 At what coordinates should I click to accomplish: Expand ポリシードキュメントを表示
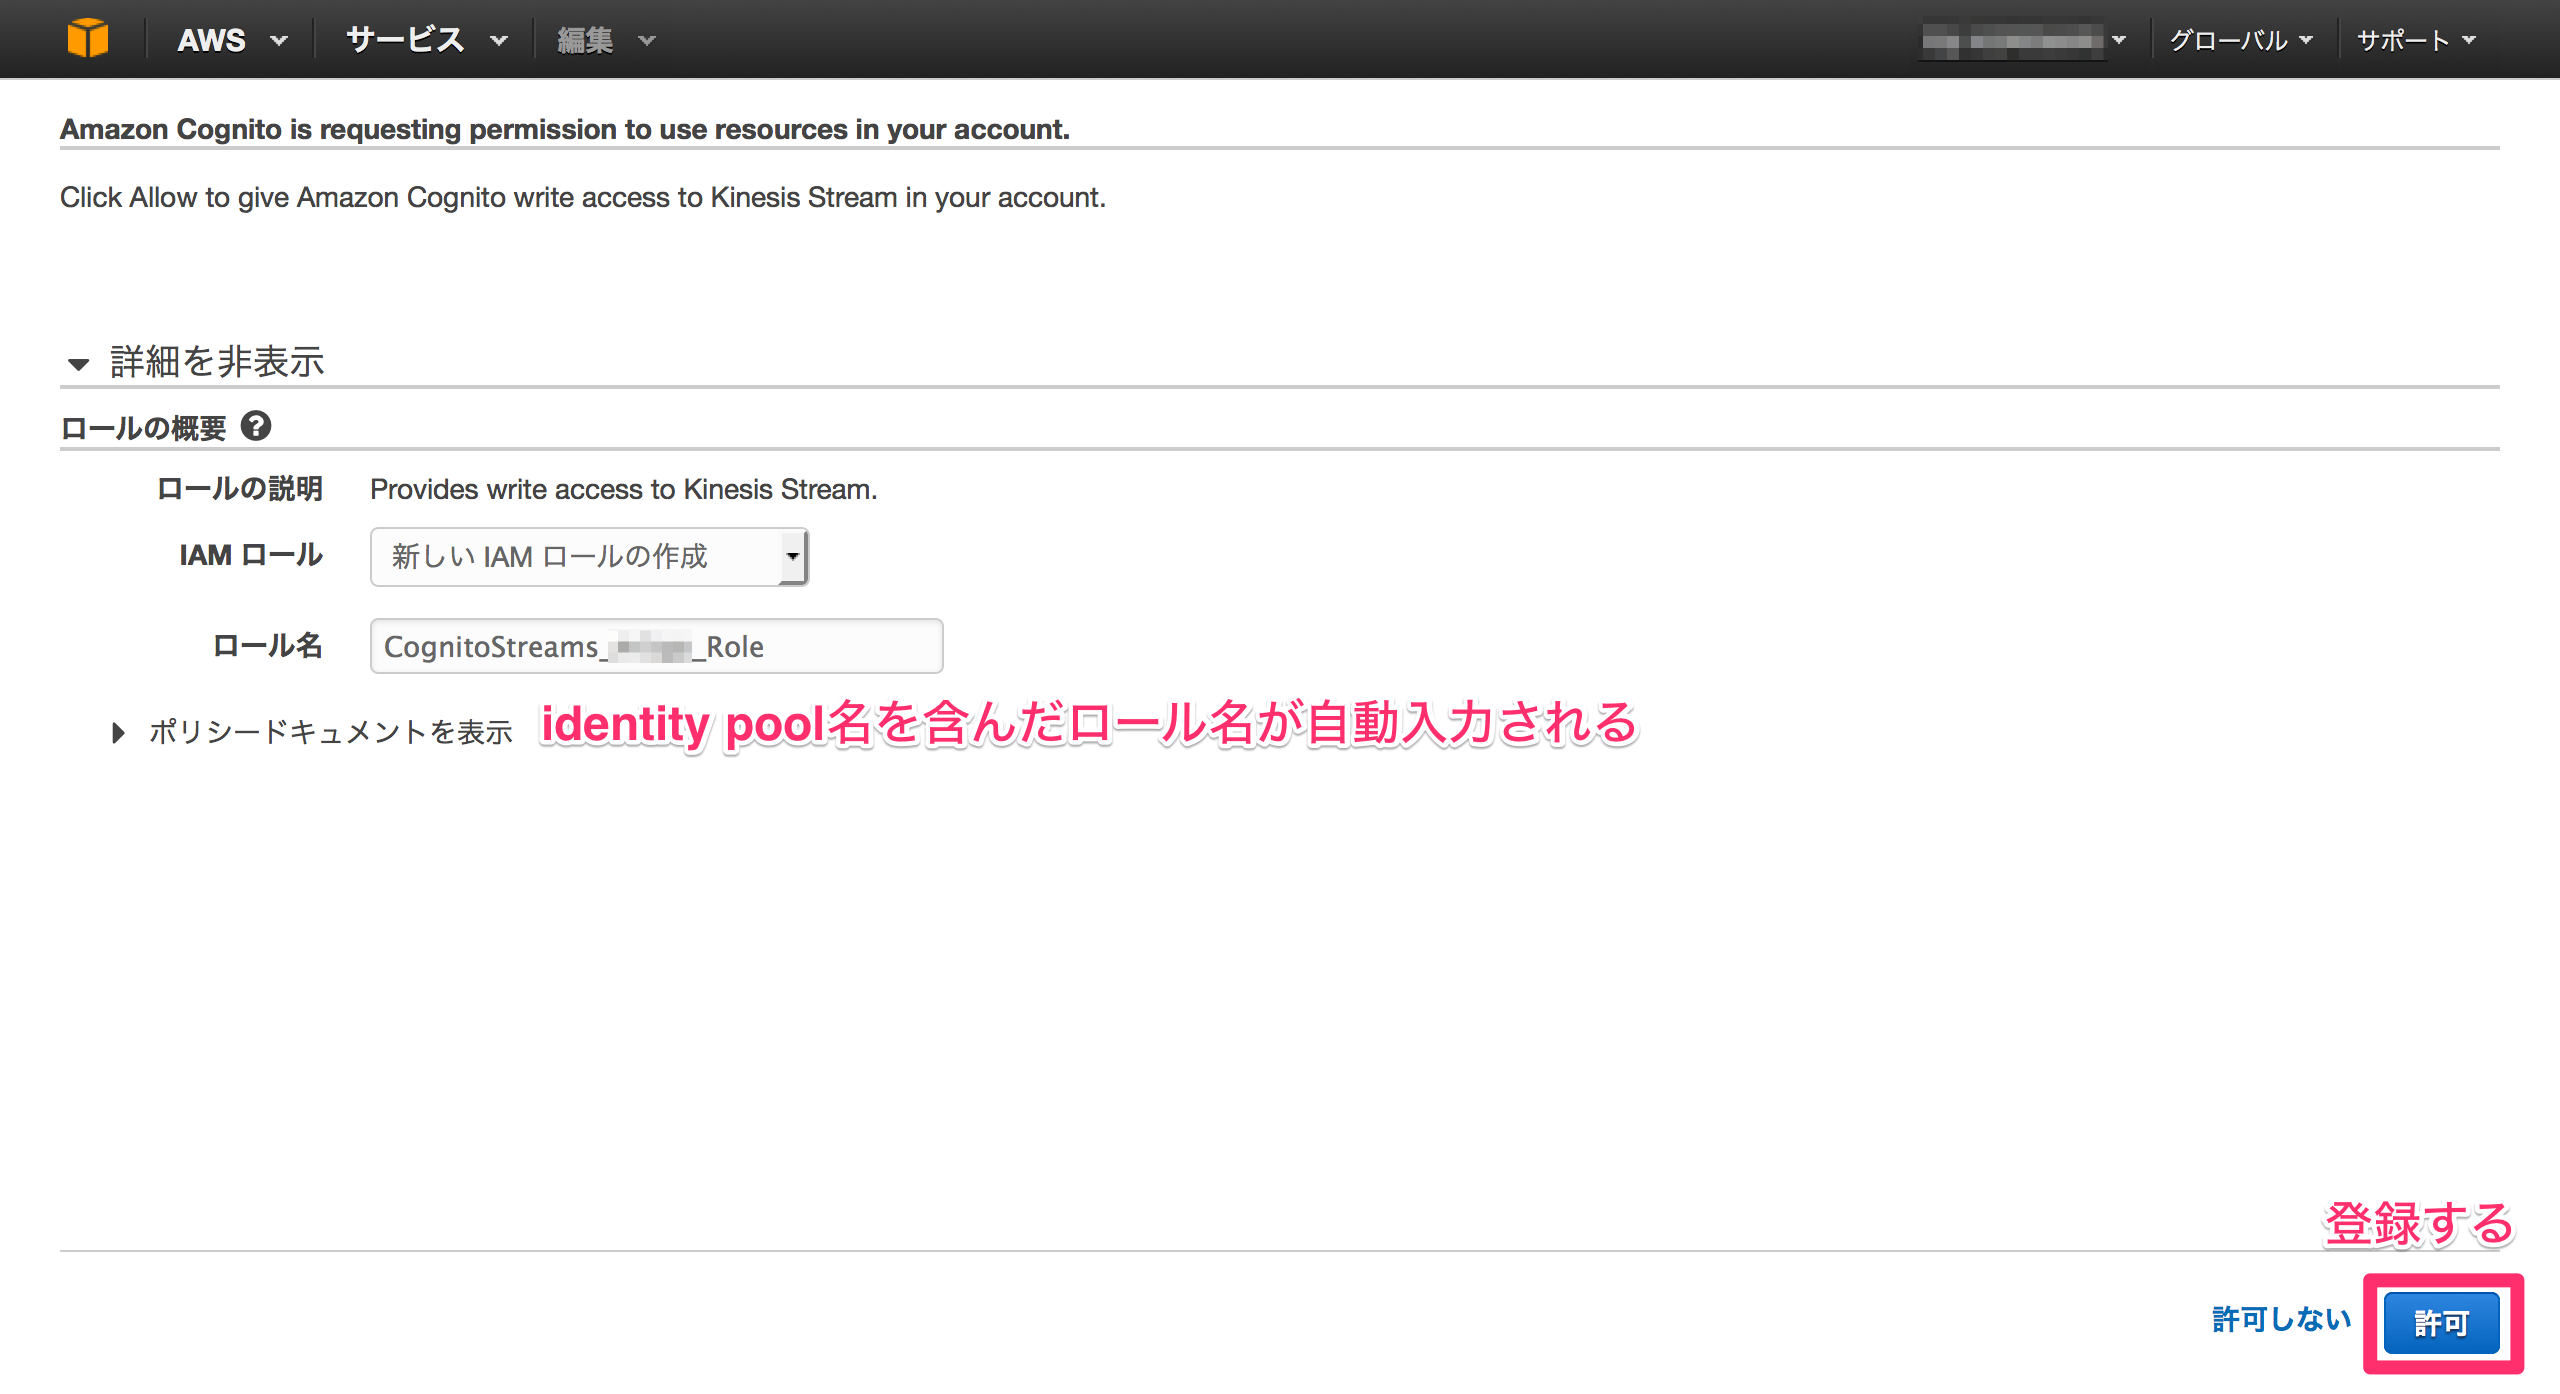pyautogui.click(x=311, y=732)
